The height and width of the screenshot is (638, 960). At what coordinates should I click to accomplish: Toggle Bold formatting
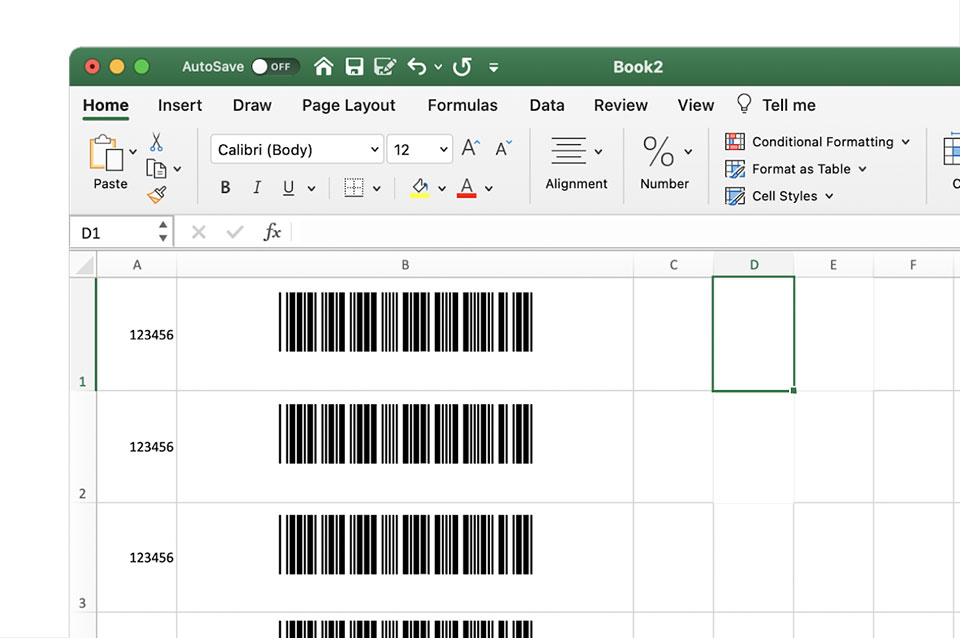pos(225,187)
